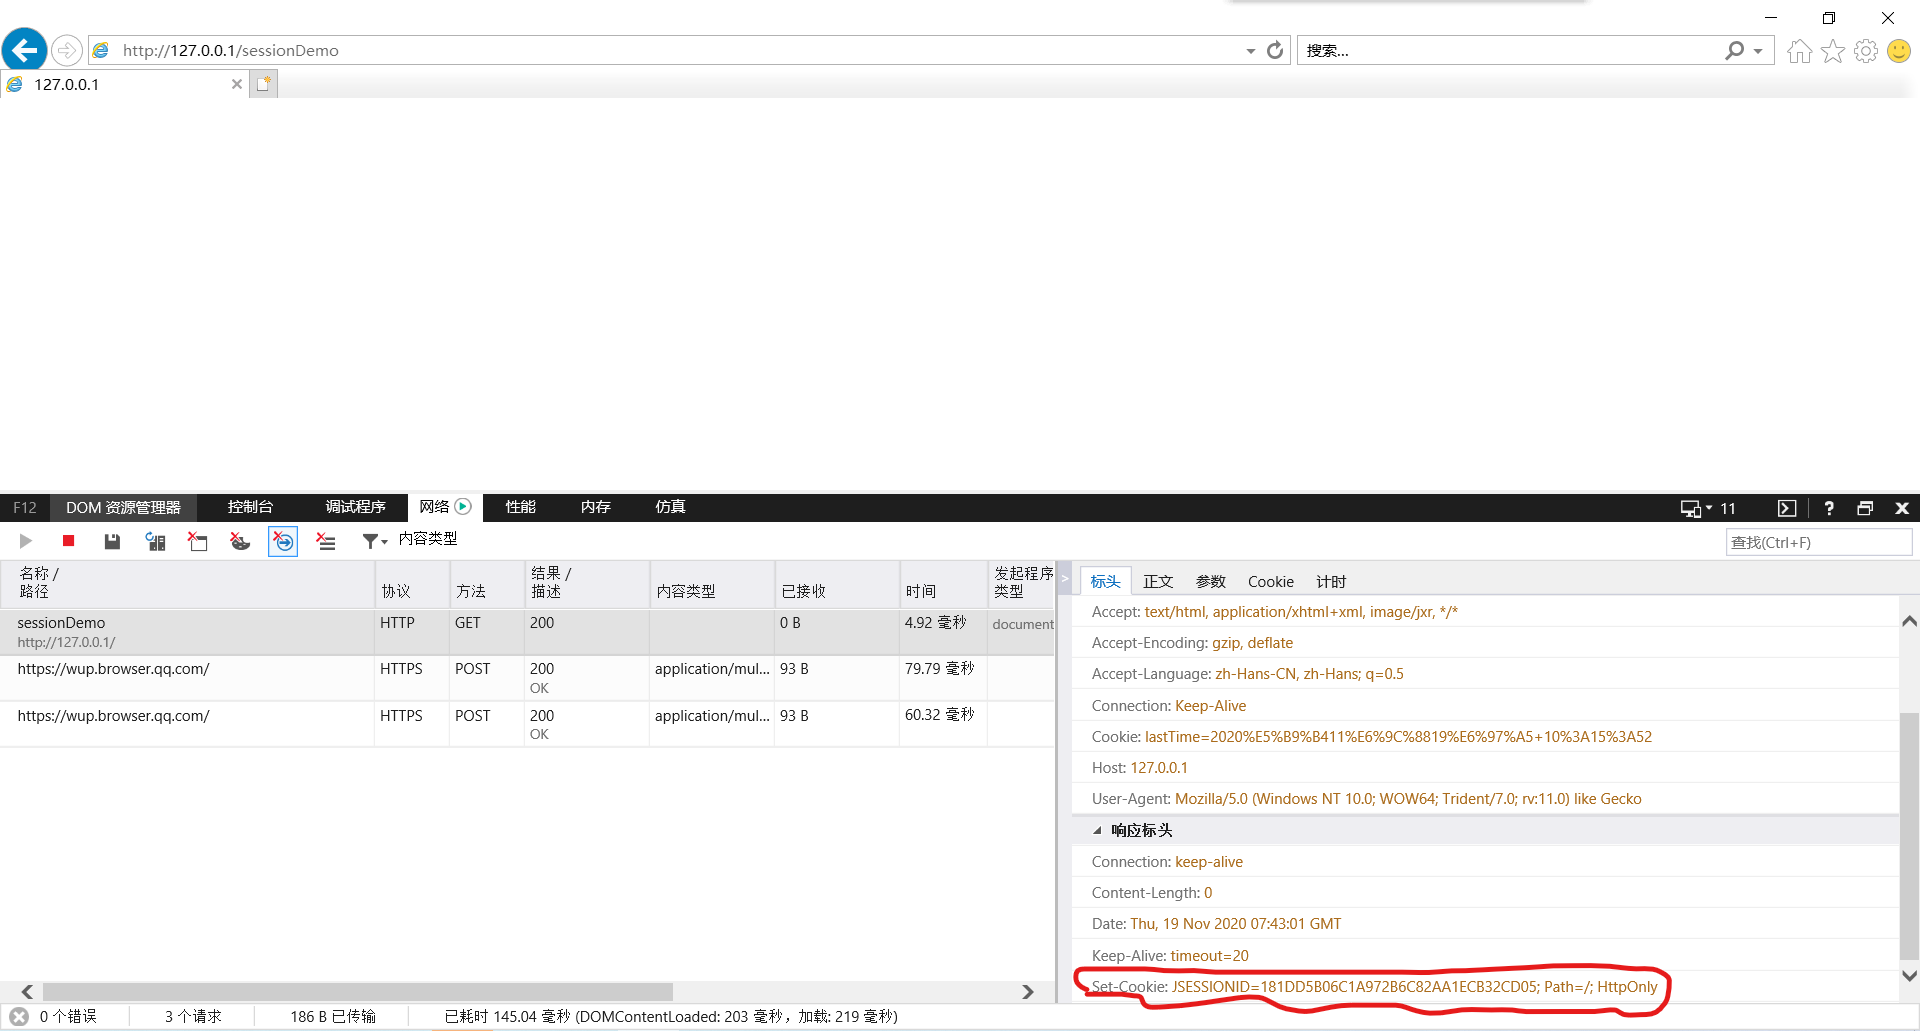1920x1031 pixels.
Task: Click the 查找(Ctrl+F) search field
Action: pos(1818,542)
